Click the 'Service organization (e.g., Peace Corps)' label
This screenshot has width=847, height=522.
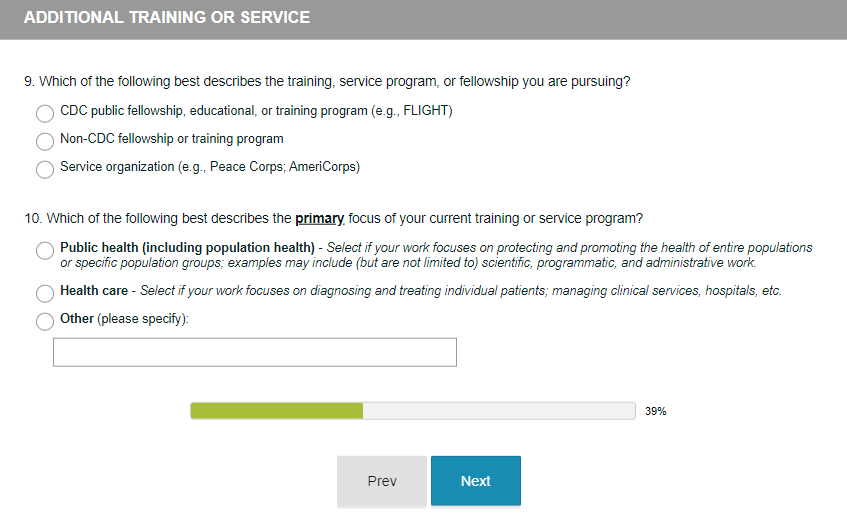point(210,167)
